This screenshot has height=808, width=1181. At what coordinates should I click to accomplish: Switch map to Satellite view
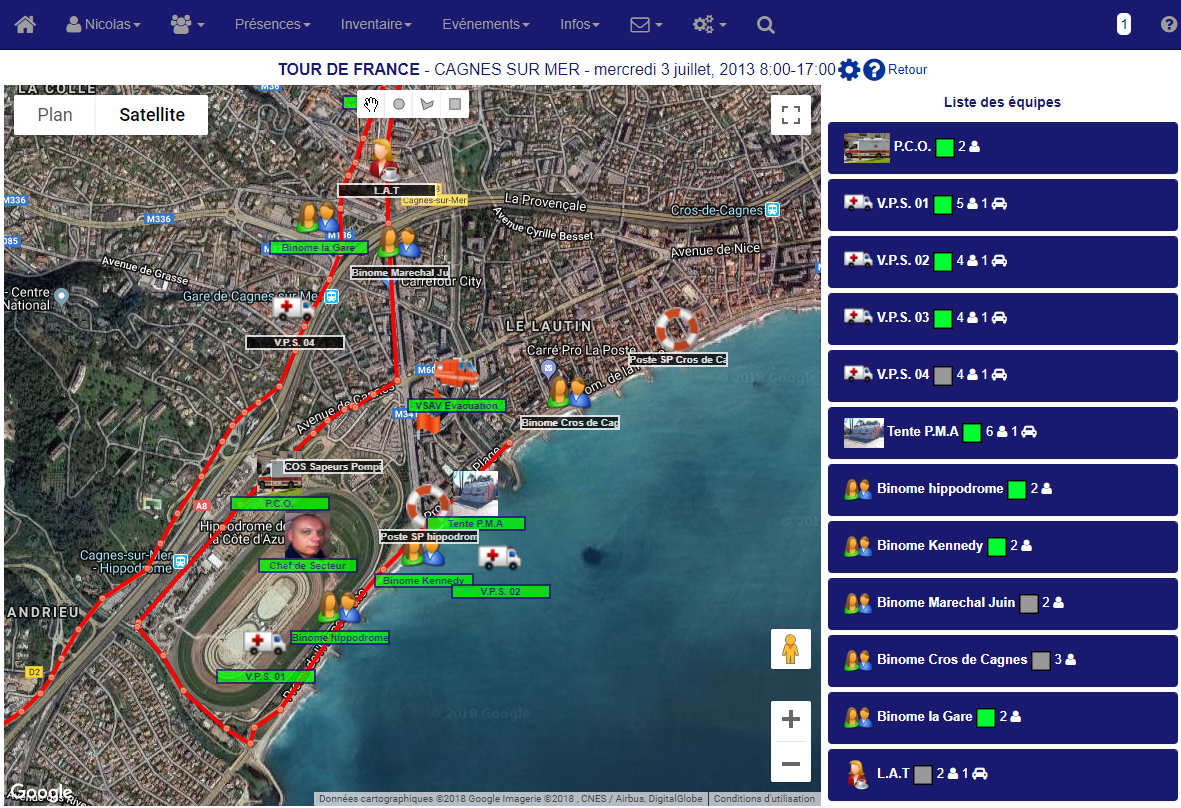152,115
